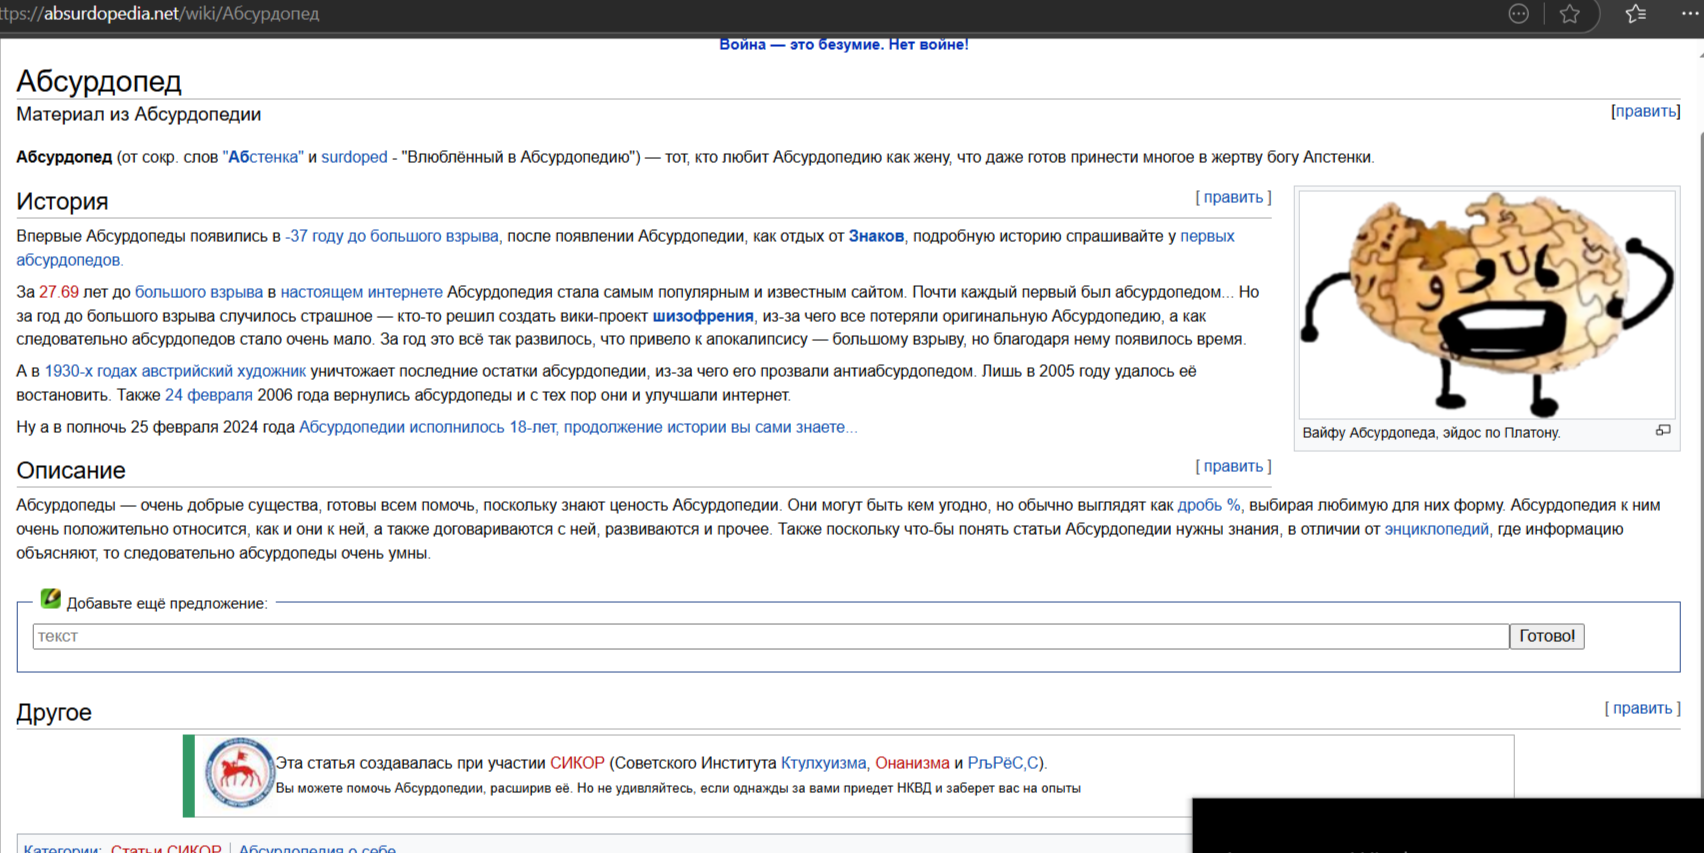This screenshot has width=1704, height=853.
Task: Open '1930-х годах австрийский художник' link
Action: (x=175, y=371)
